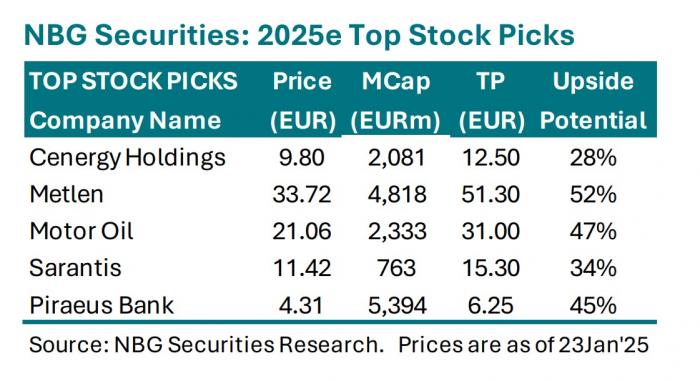Select Metlen's 52% upside value
The width and height of the screenshot is (700, 381).
coord(593,195)
